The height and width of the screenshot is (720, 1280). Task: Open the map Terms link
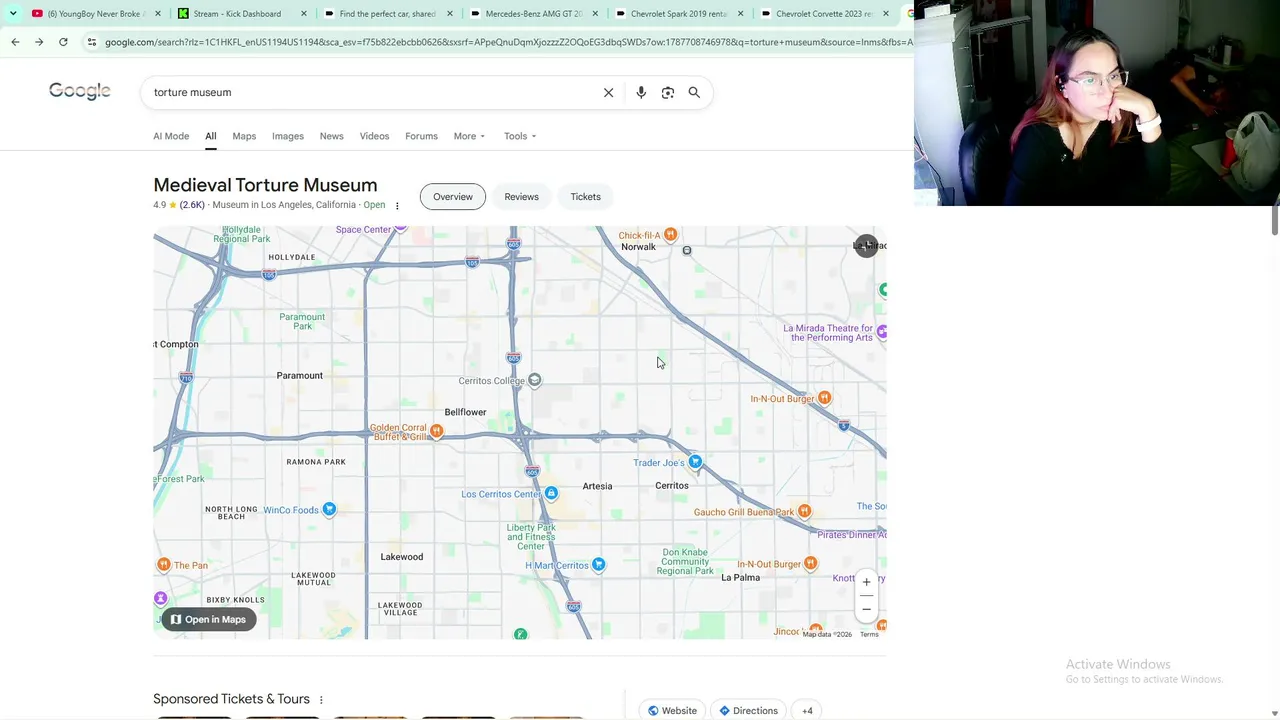coord(869,634)
